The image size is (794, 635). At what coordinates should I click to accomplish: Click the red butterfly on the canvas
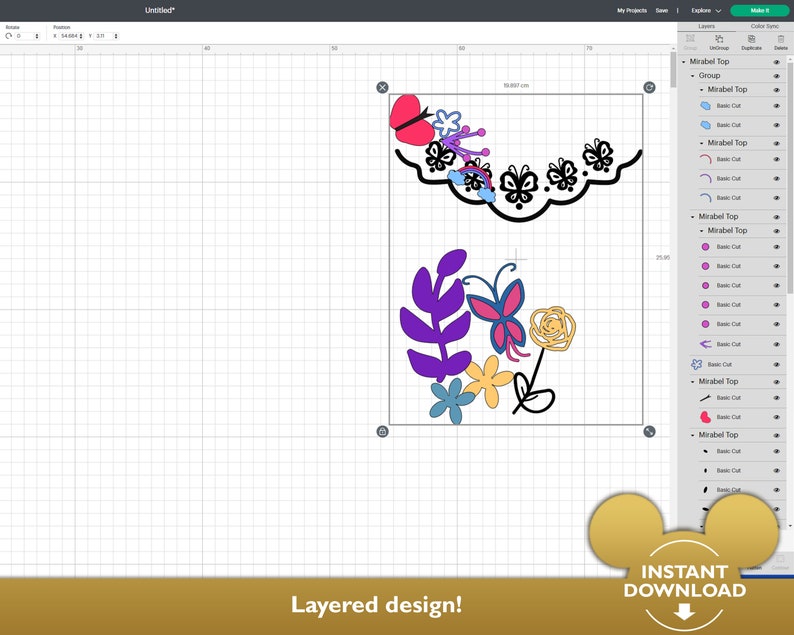pyautogui.click(x=410, y=120)
